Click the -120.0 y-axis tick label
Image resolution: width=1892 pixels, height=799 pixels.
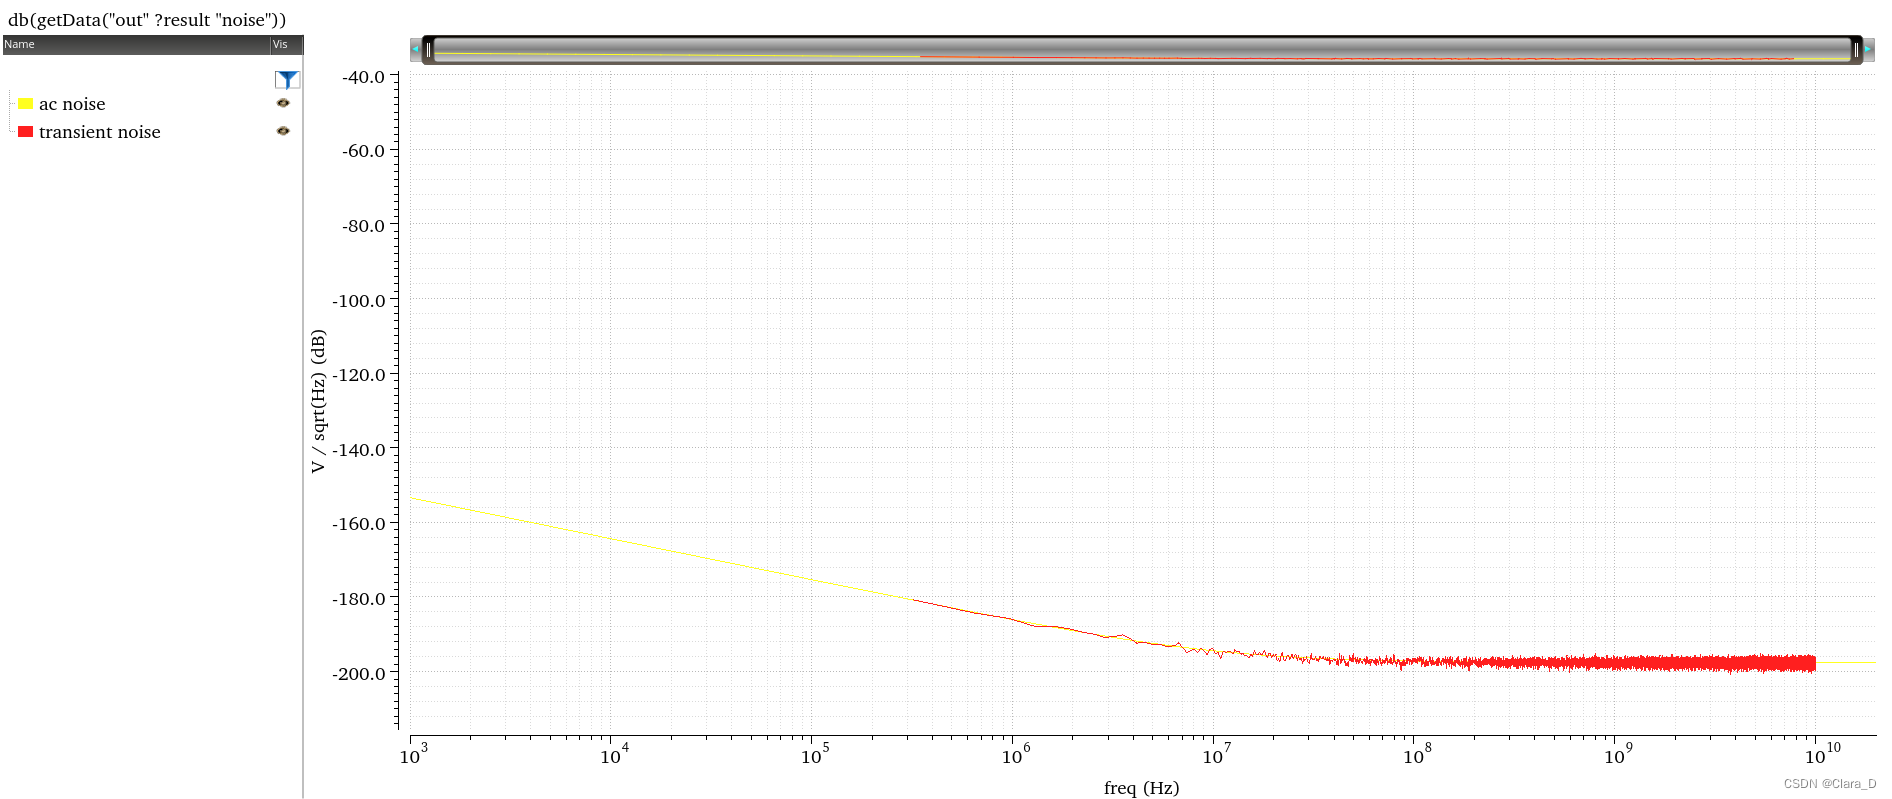point(359,375)
